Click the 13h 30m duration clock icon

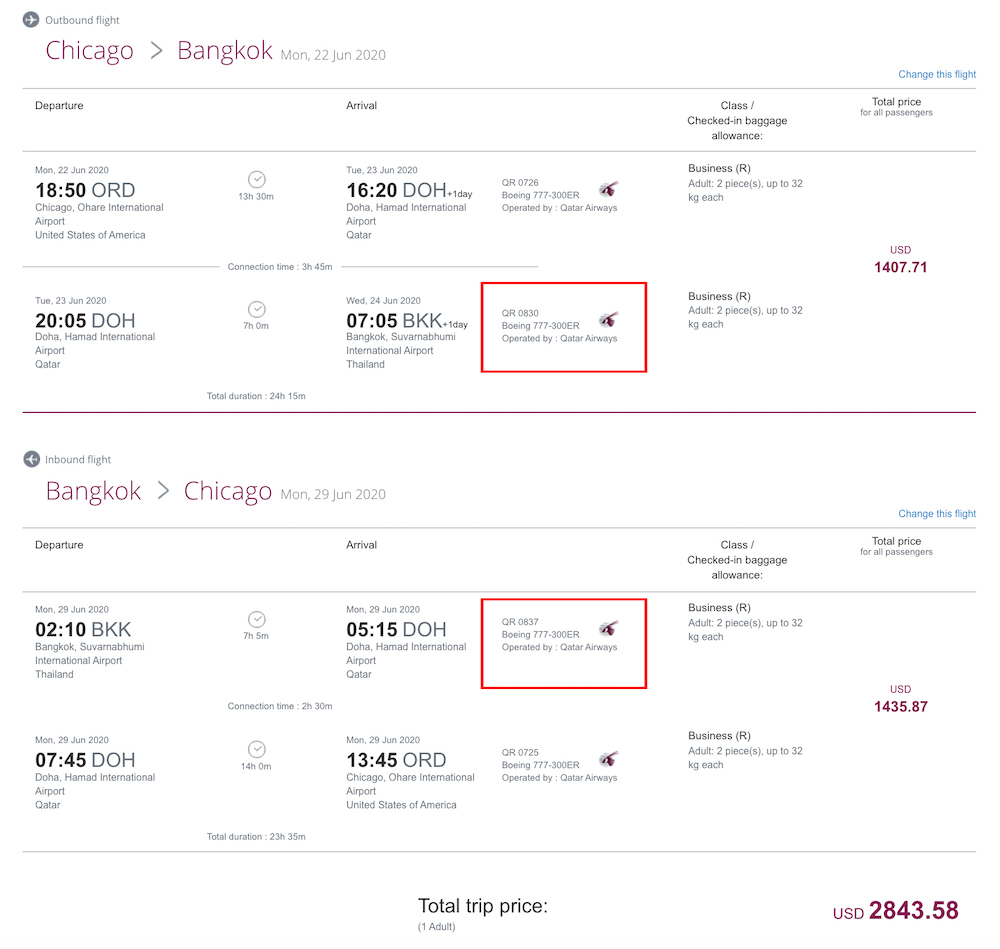pos(256,179)
